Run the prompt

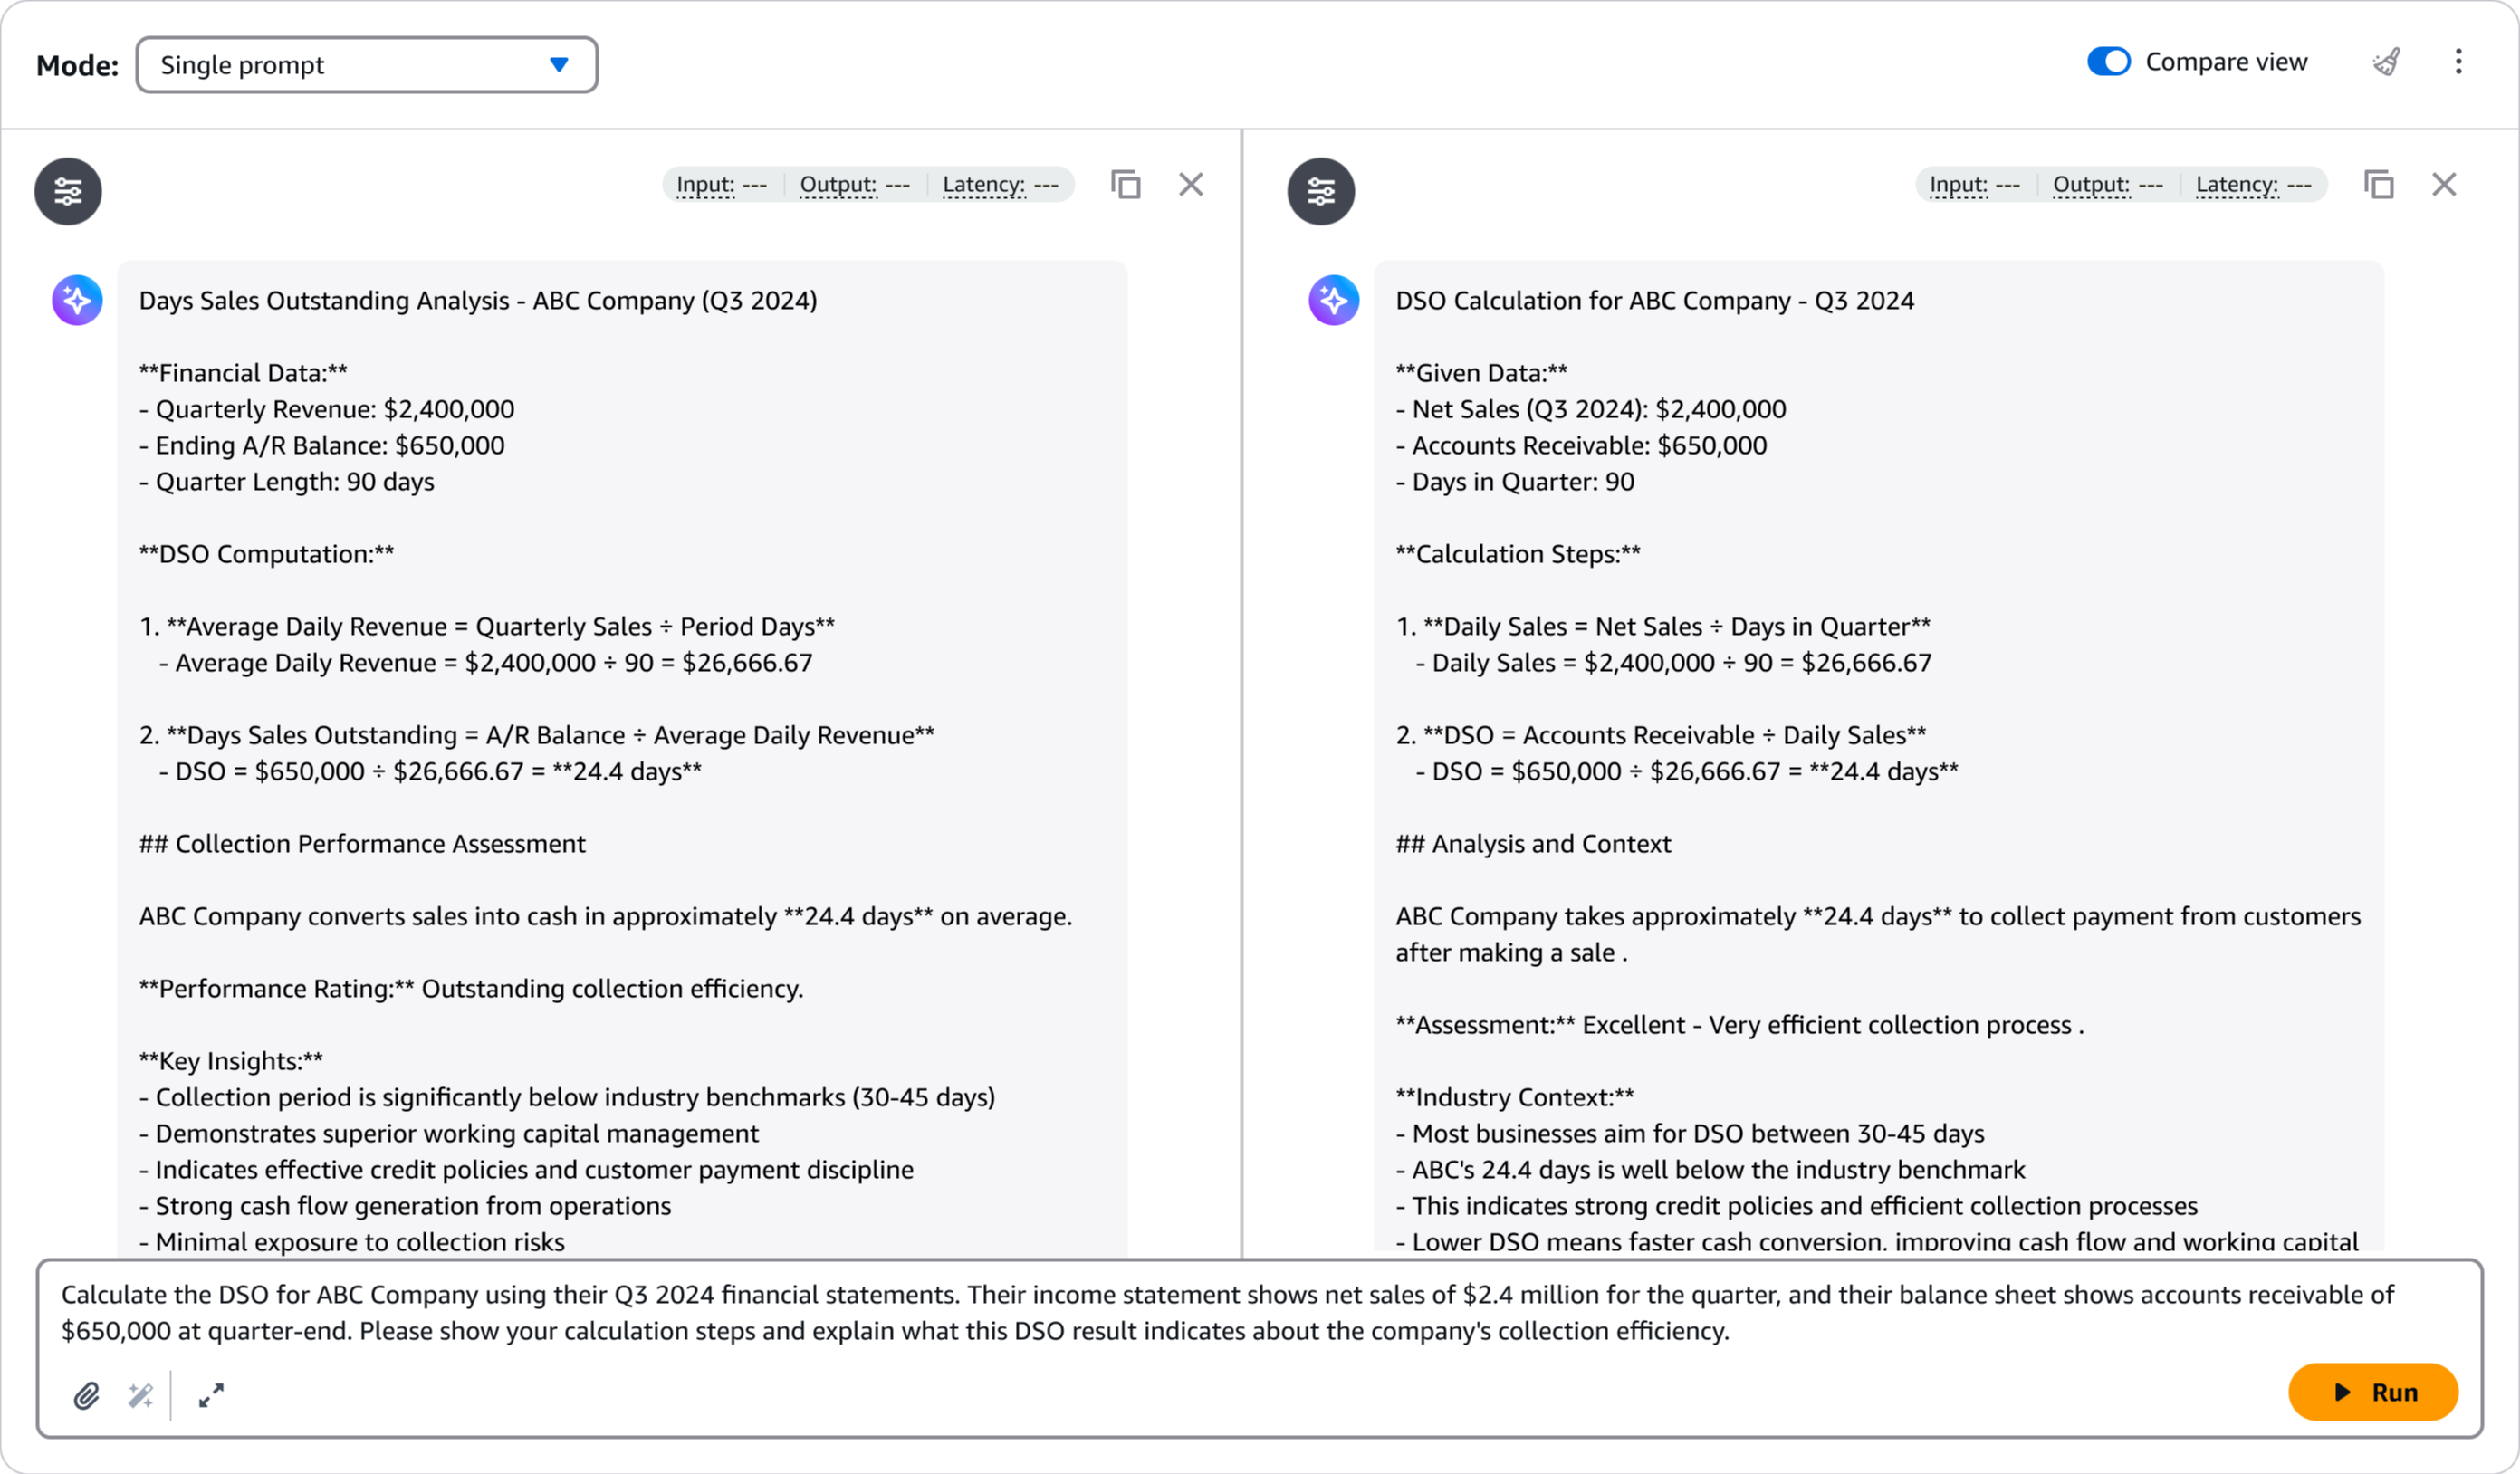click(x=2372, y=1392)
